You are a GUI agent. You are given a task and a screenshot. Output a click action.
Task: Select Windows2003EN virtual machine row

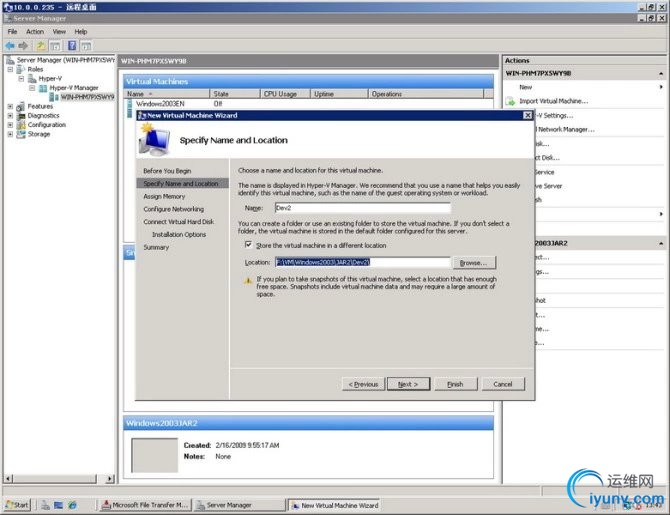(309, 104)
